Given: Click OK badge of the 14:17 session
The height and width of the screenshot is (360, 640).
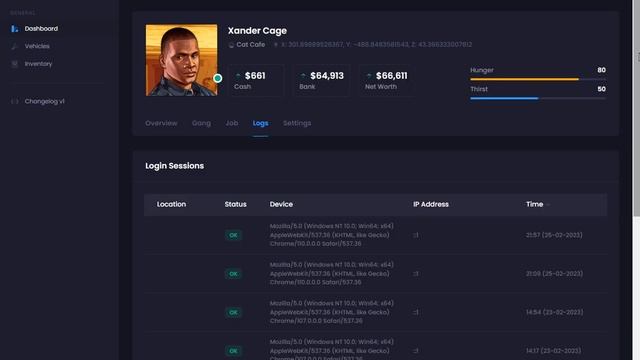Looking at the screenshot, I should click(x=233, y=351).
